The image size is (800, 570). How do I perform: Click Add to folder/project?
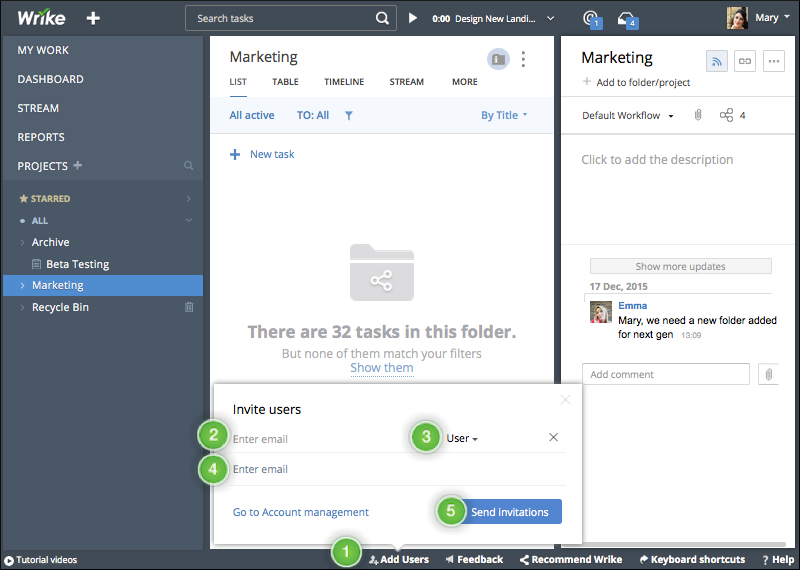tap(637, 82)
